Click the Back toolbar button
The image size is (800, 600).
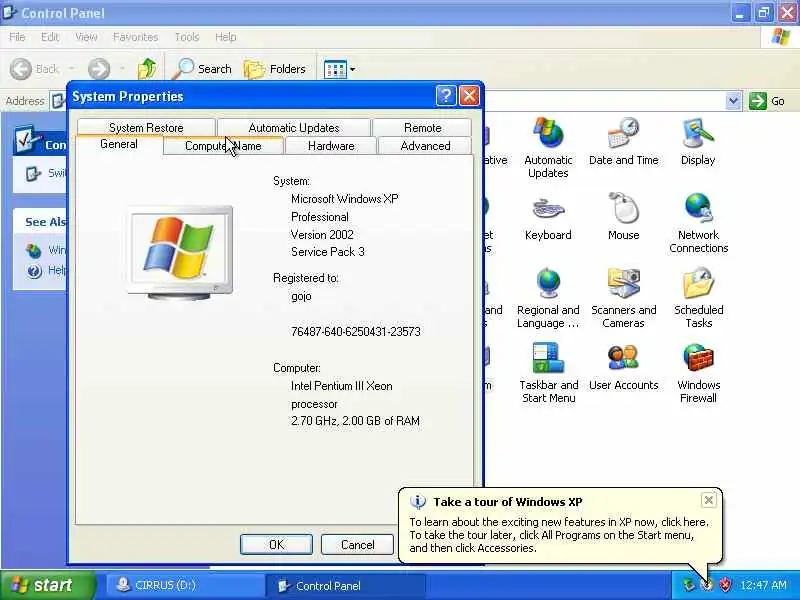pos(35,69)
